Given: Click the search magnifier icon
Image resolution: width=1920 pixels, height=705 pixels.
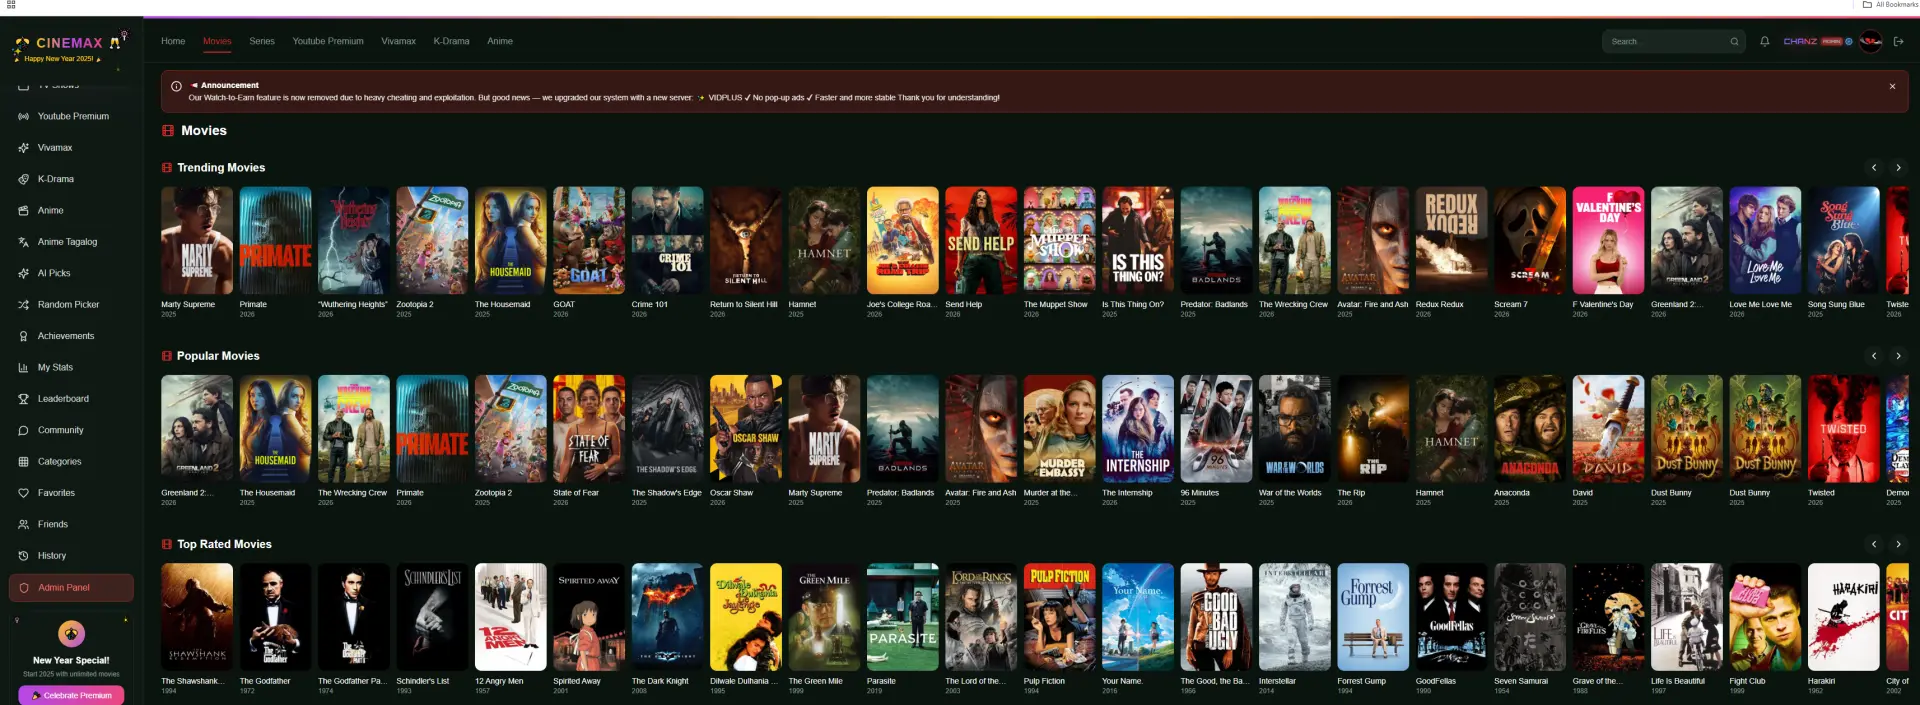Looking at the screenshot, I should click(x=1734, y=42).
